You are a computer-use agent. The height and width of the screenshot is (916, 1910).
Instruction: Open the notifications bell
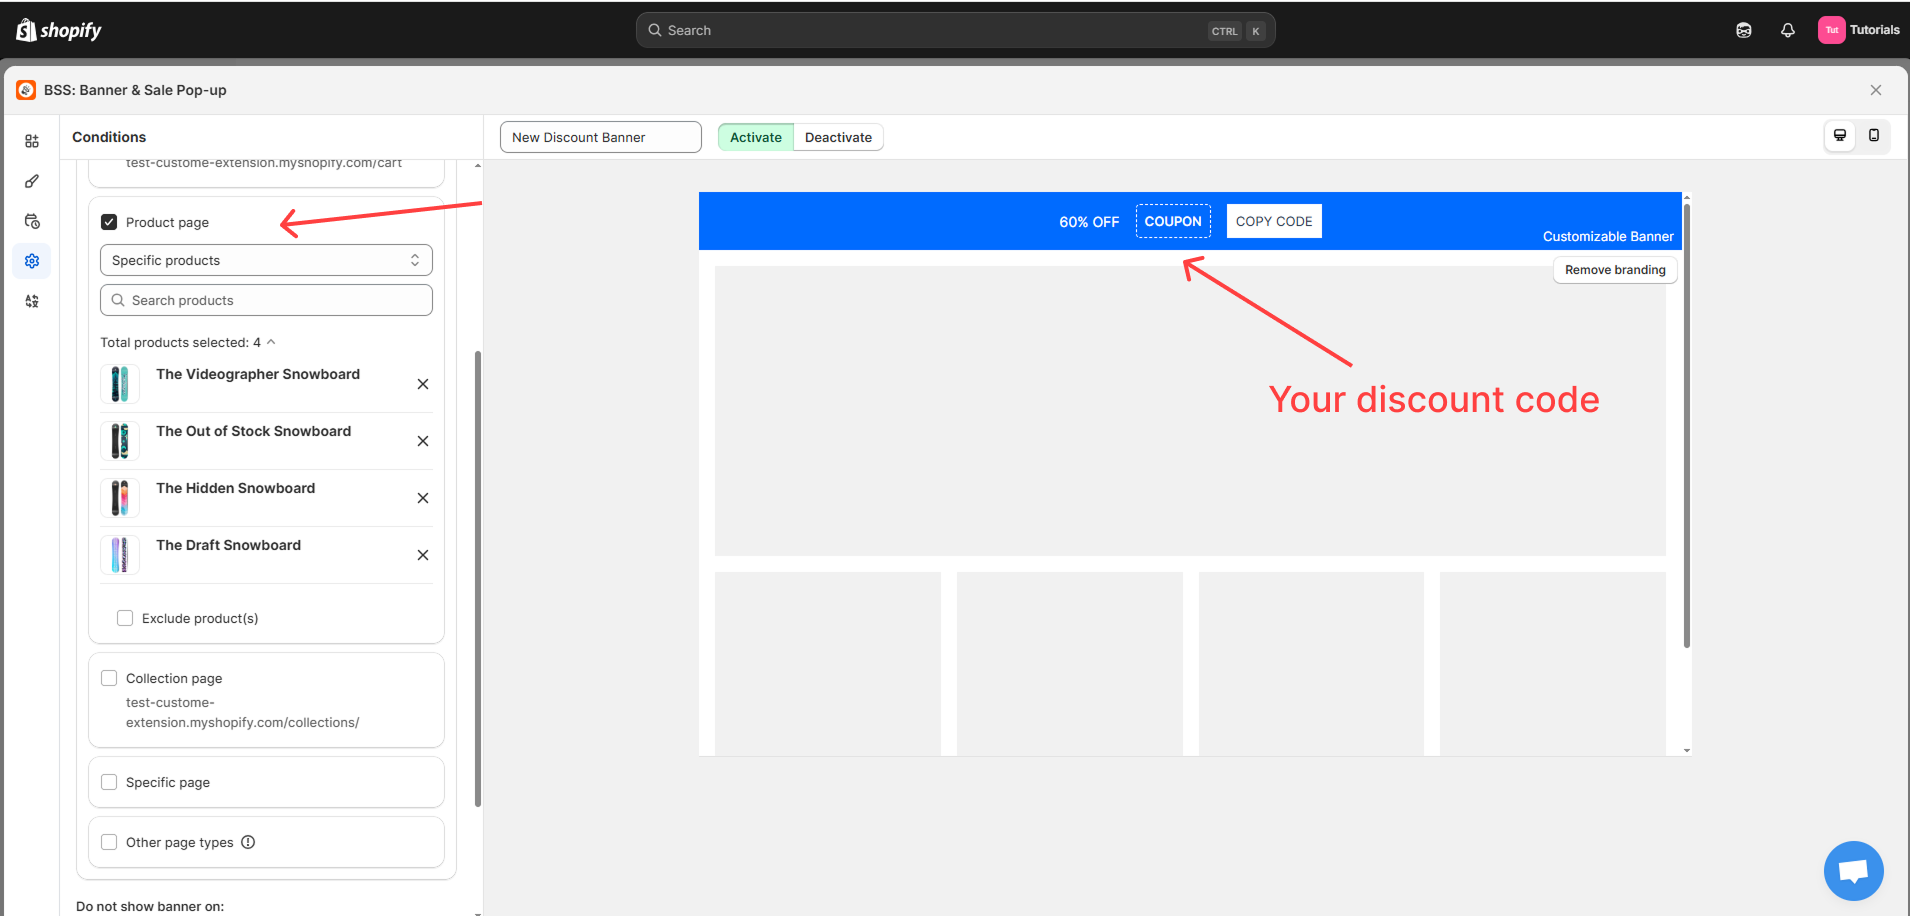[1788, 30]
